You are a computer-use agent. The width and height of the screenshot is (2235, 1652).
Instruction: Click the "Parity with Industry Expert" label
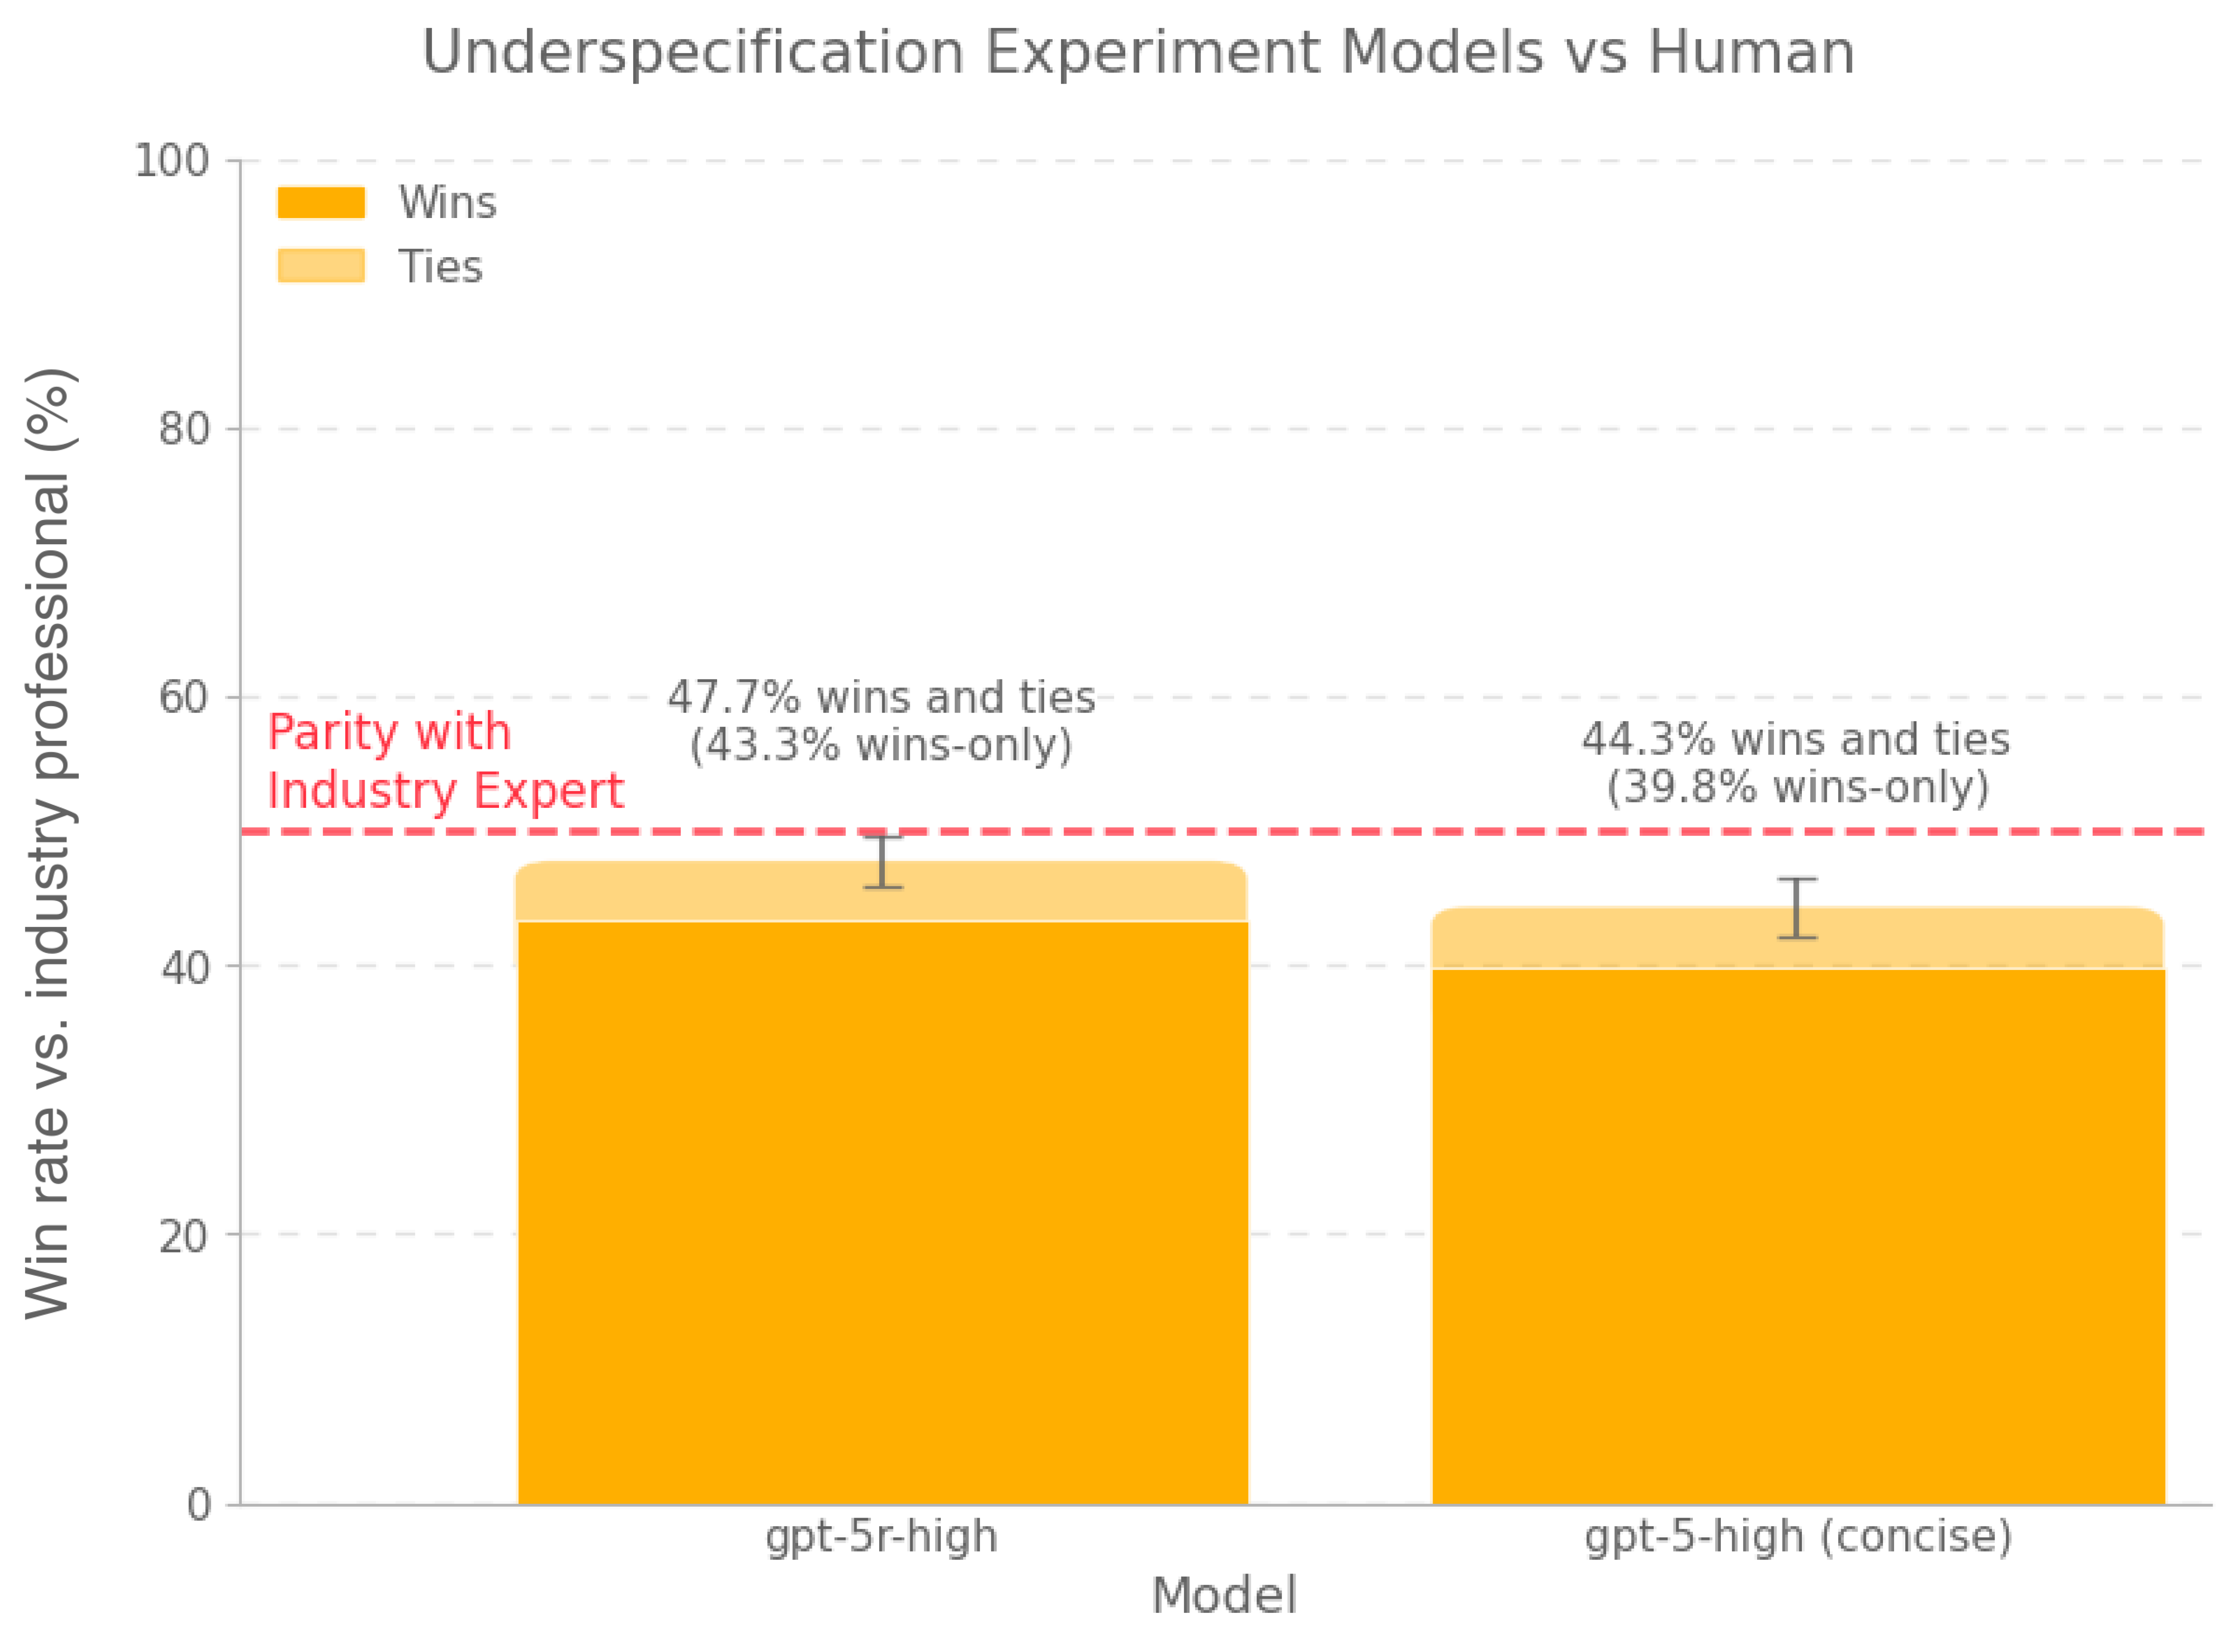445,761
